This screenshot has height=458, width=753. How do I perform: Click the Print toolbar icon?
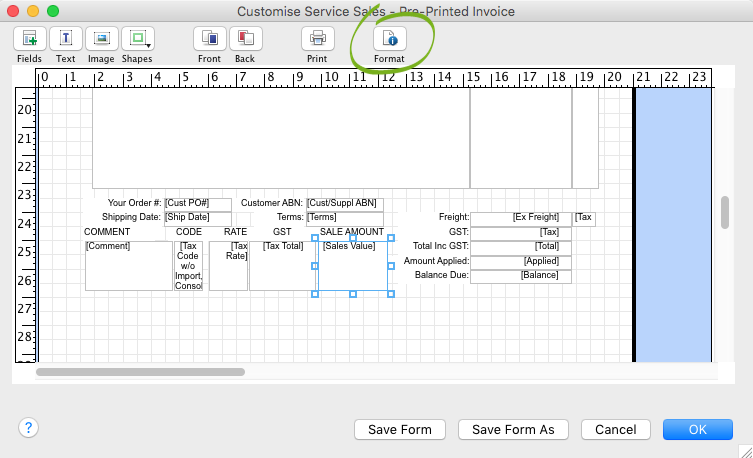click(x=317, y=39)
